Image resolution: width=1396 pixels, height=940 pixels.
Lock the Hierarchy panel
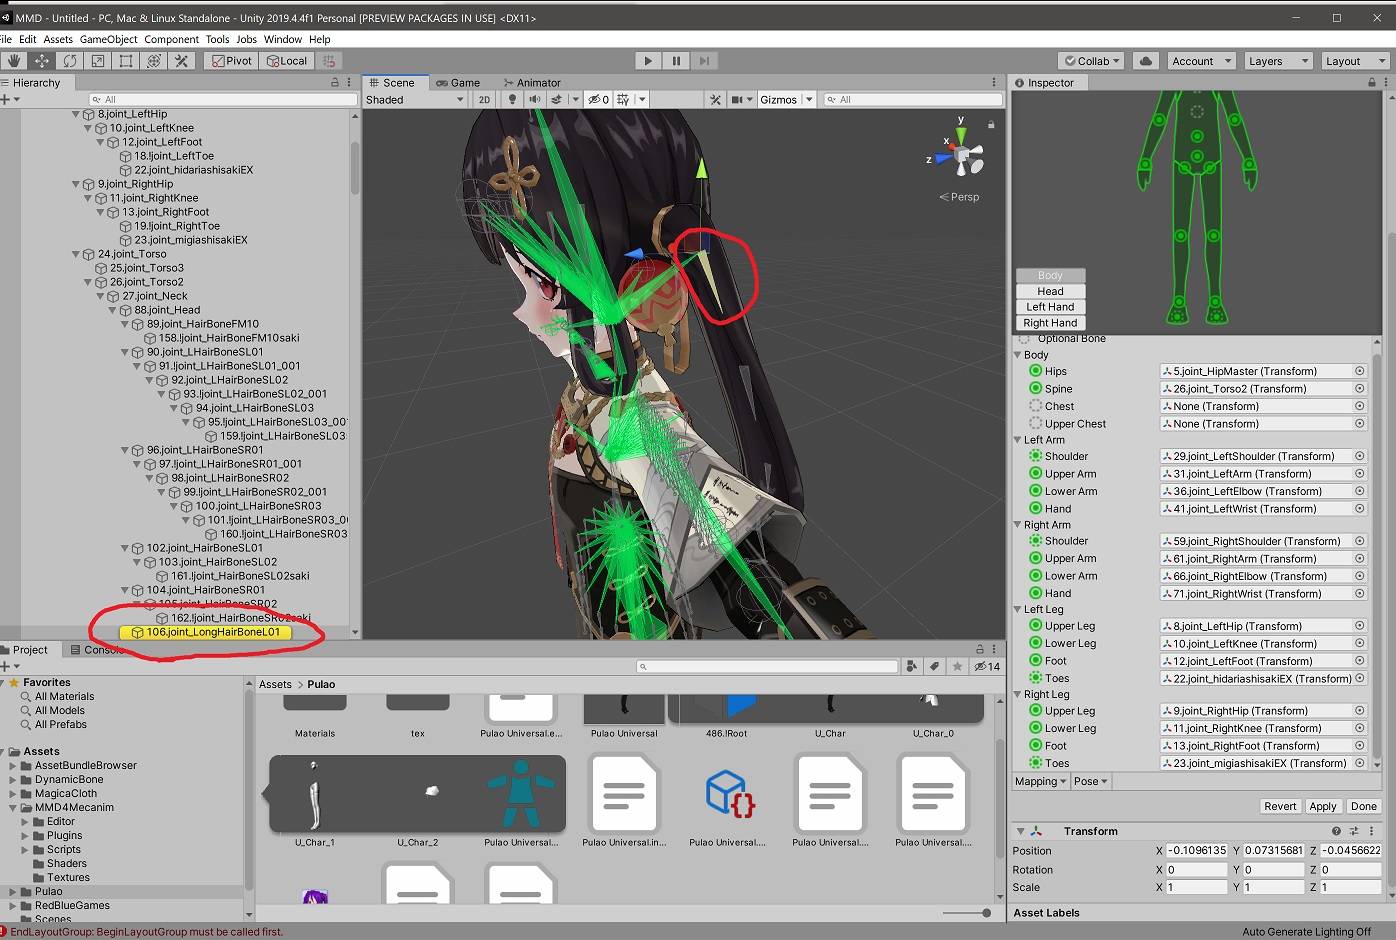[x=335, y=83]
